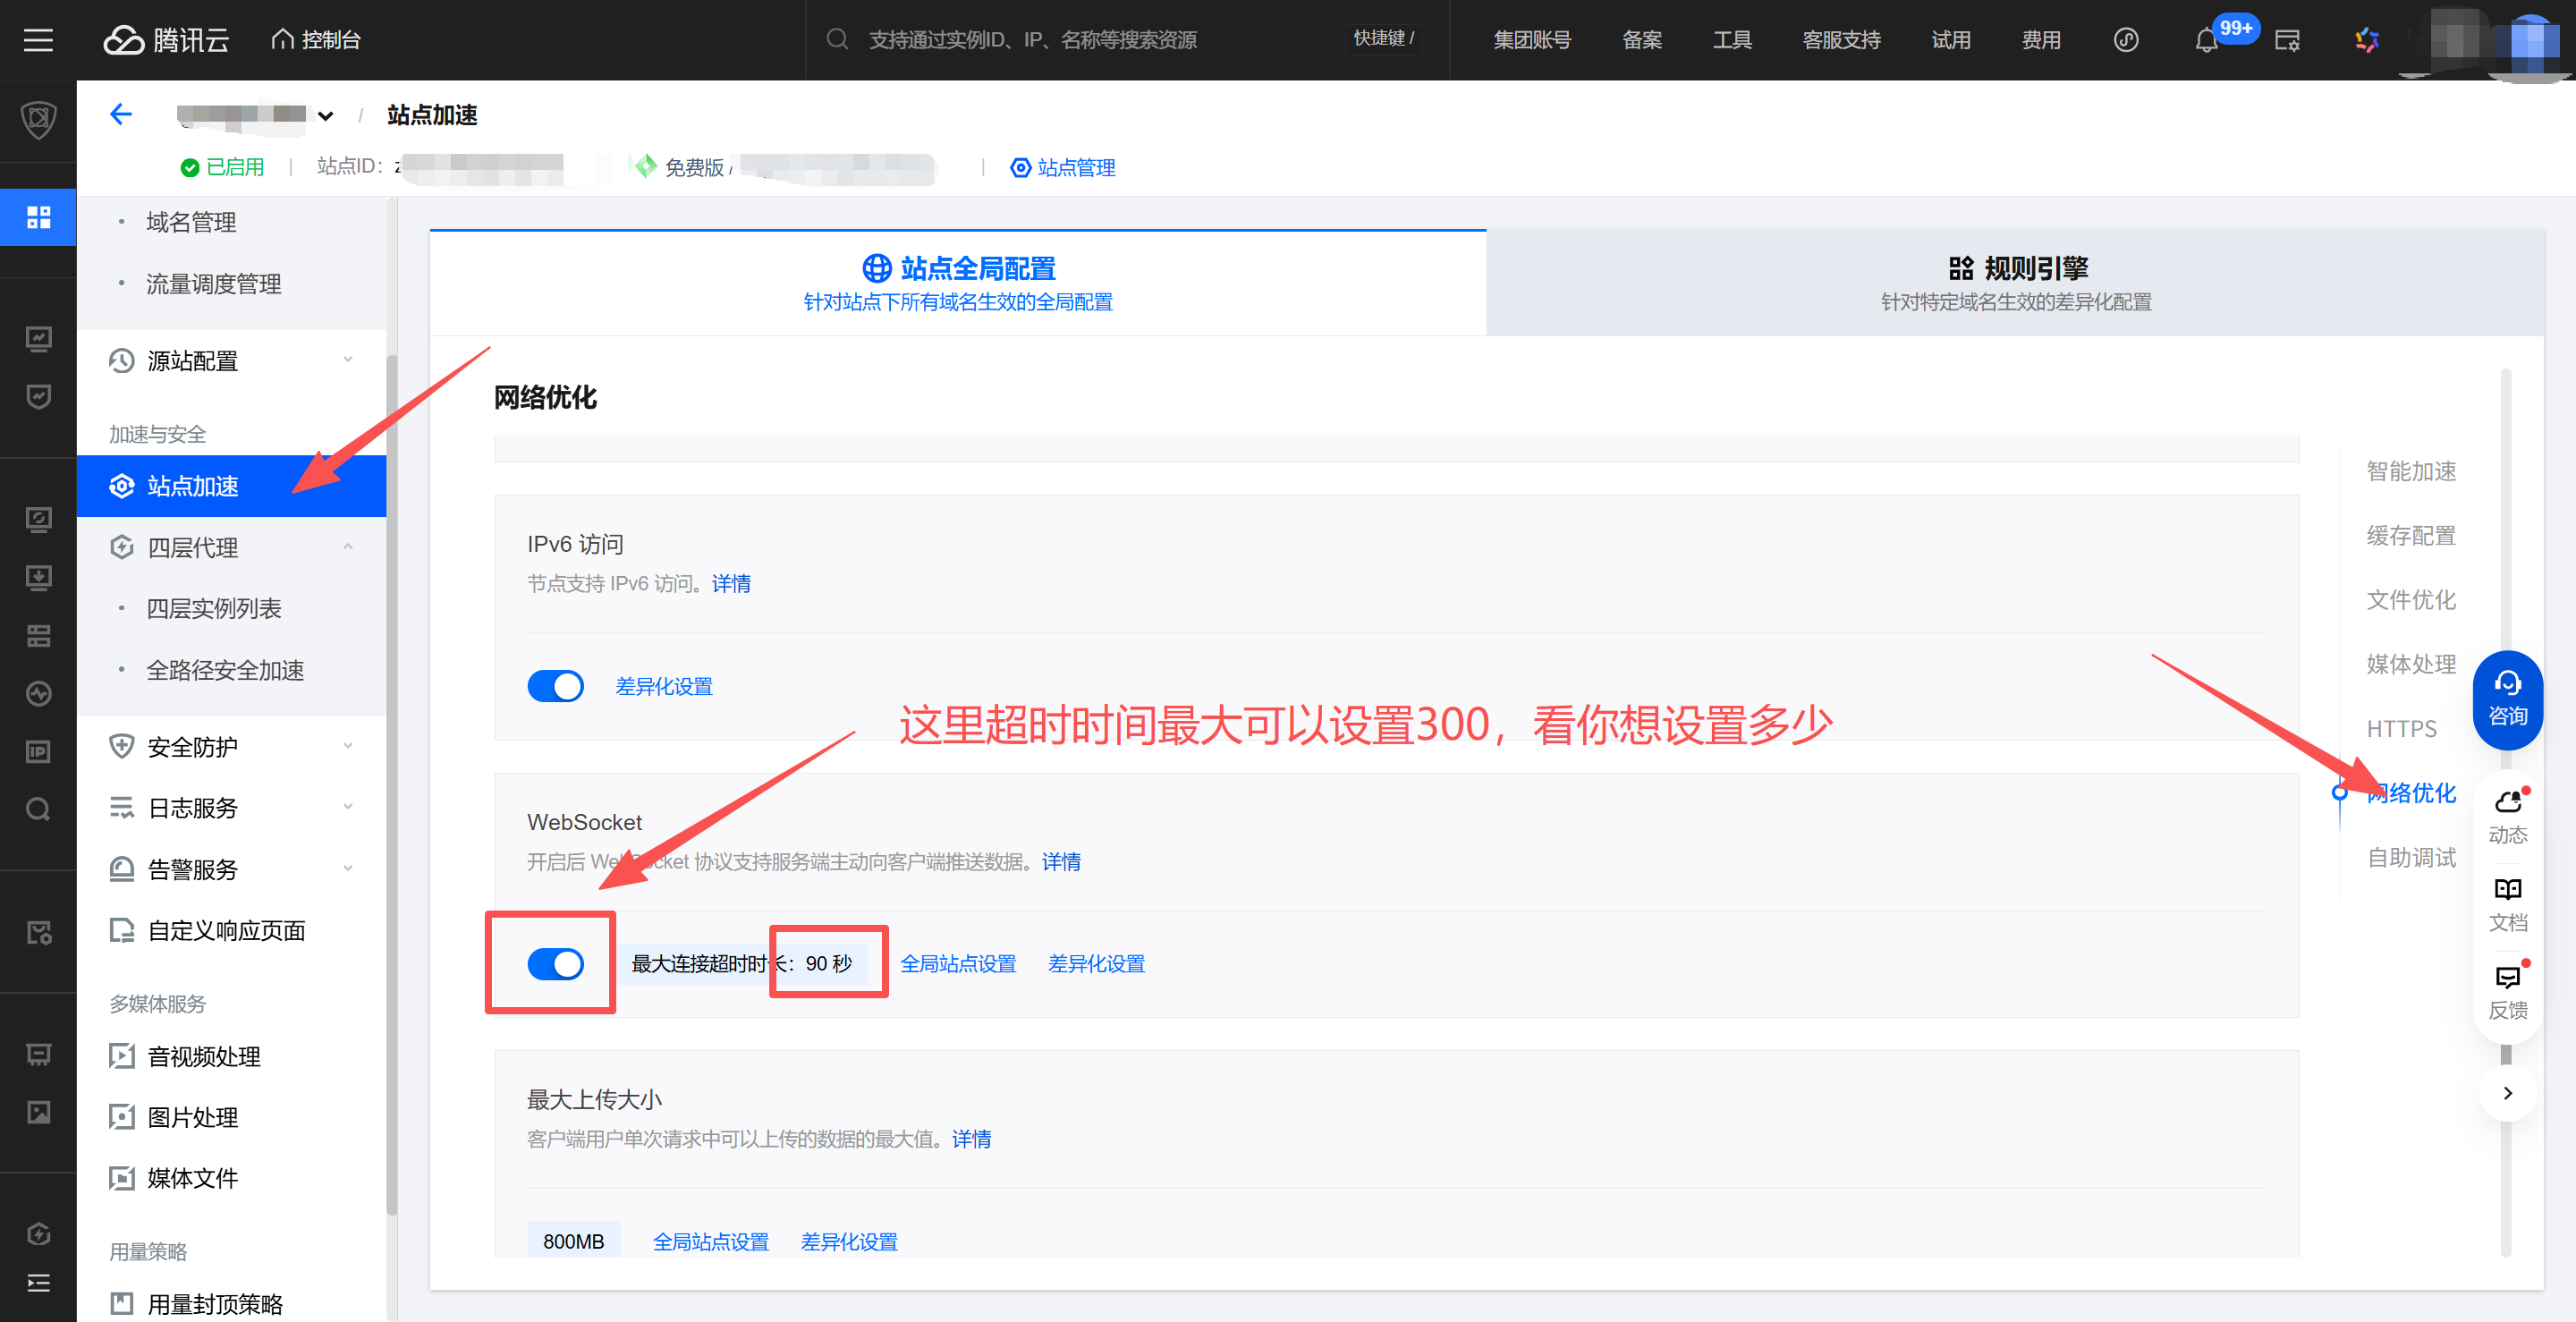The width and height of the screenshot is (2576, 1322).
Task: Click the 动态 cloud updates icon
Action: click(x=2507, y=815)
